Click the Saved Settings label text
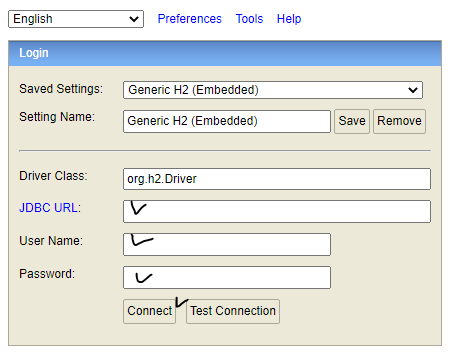The height and width of the screenshot is (362, 457). (61, 89)
